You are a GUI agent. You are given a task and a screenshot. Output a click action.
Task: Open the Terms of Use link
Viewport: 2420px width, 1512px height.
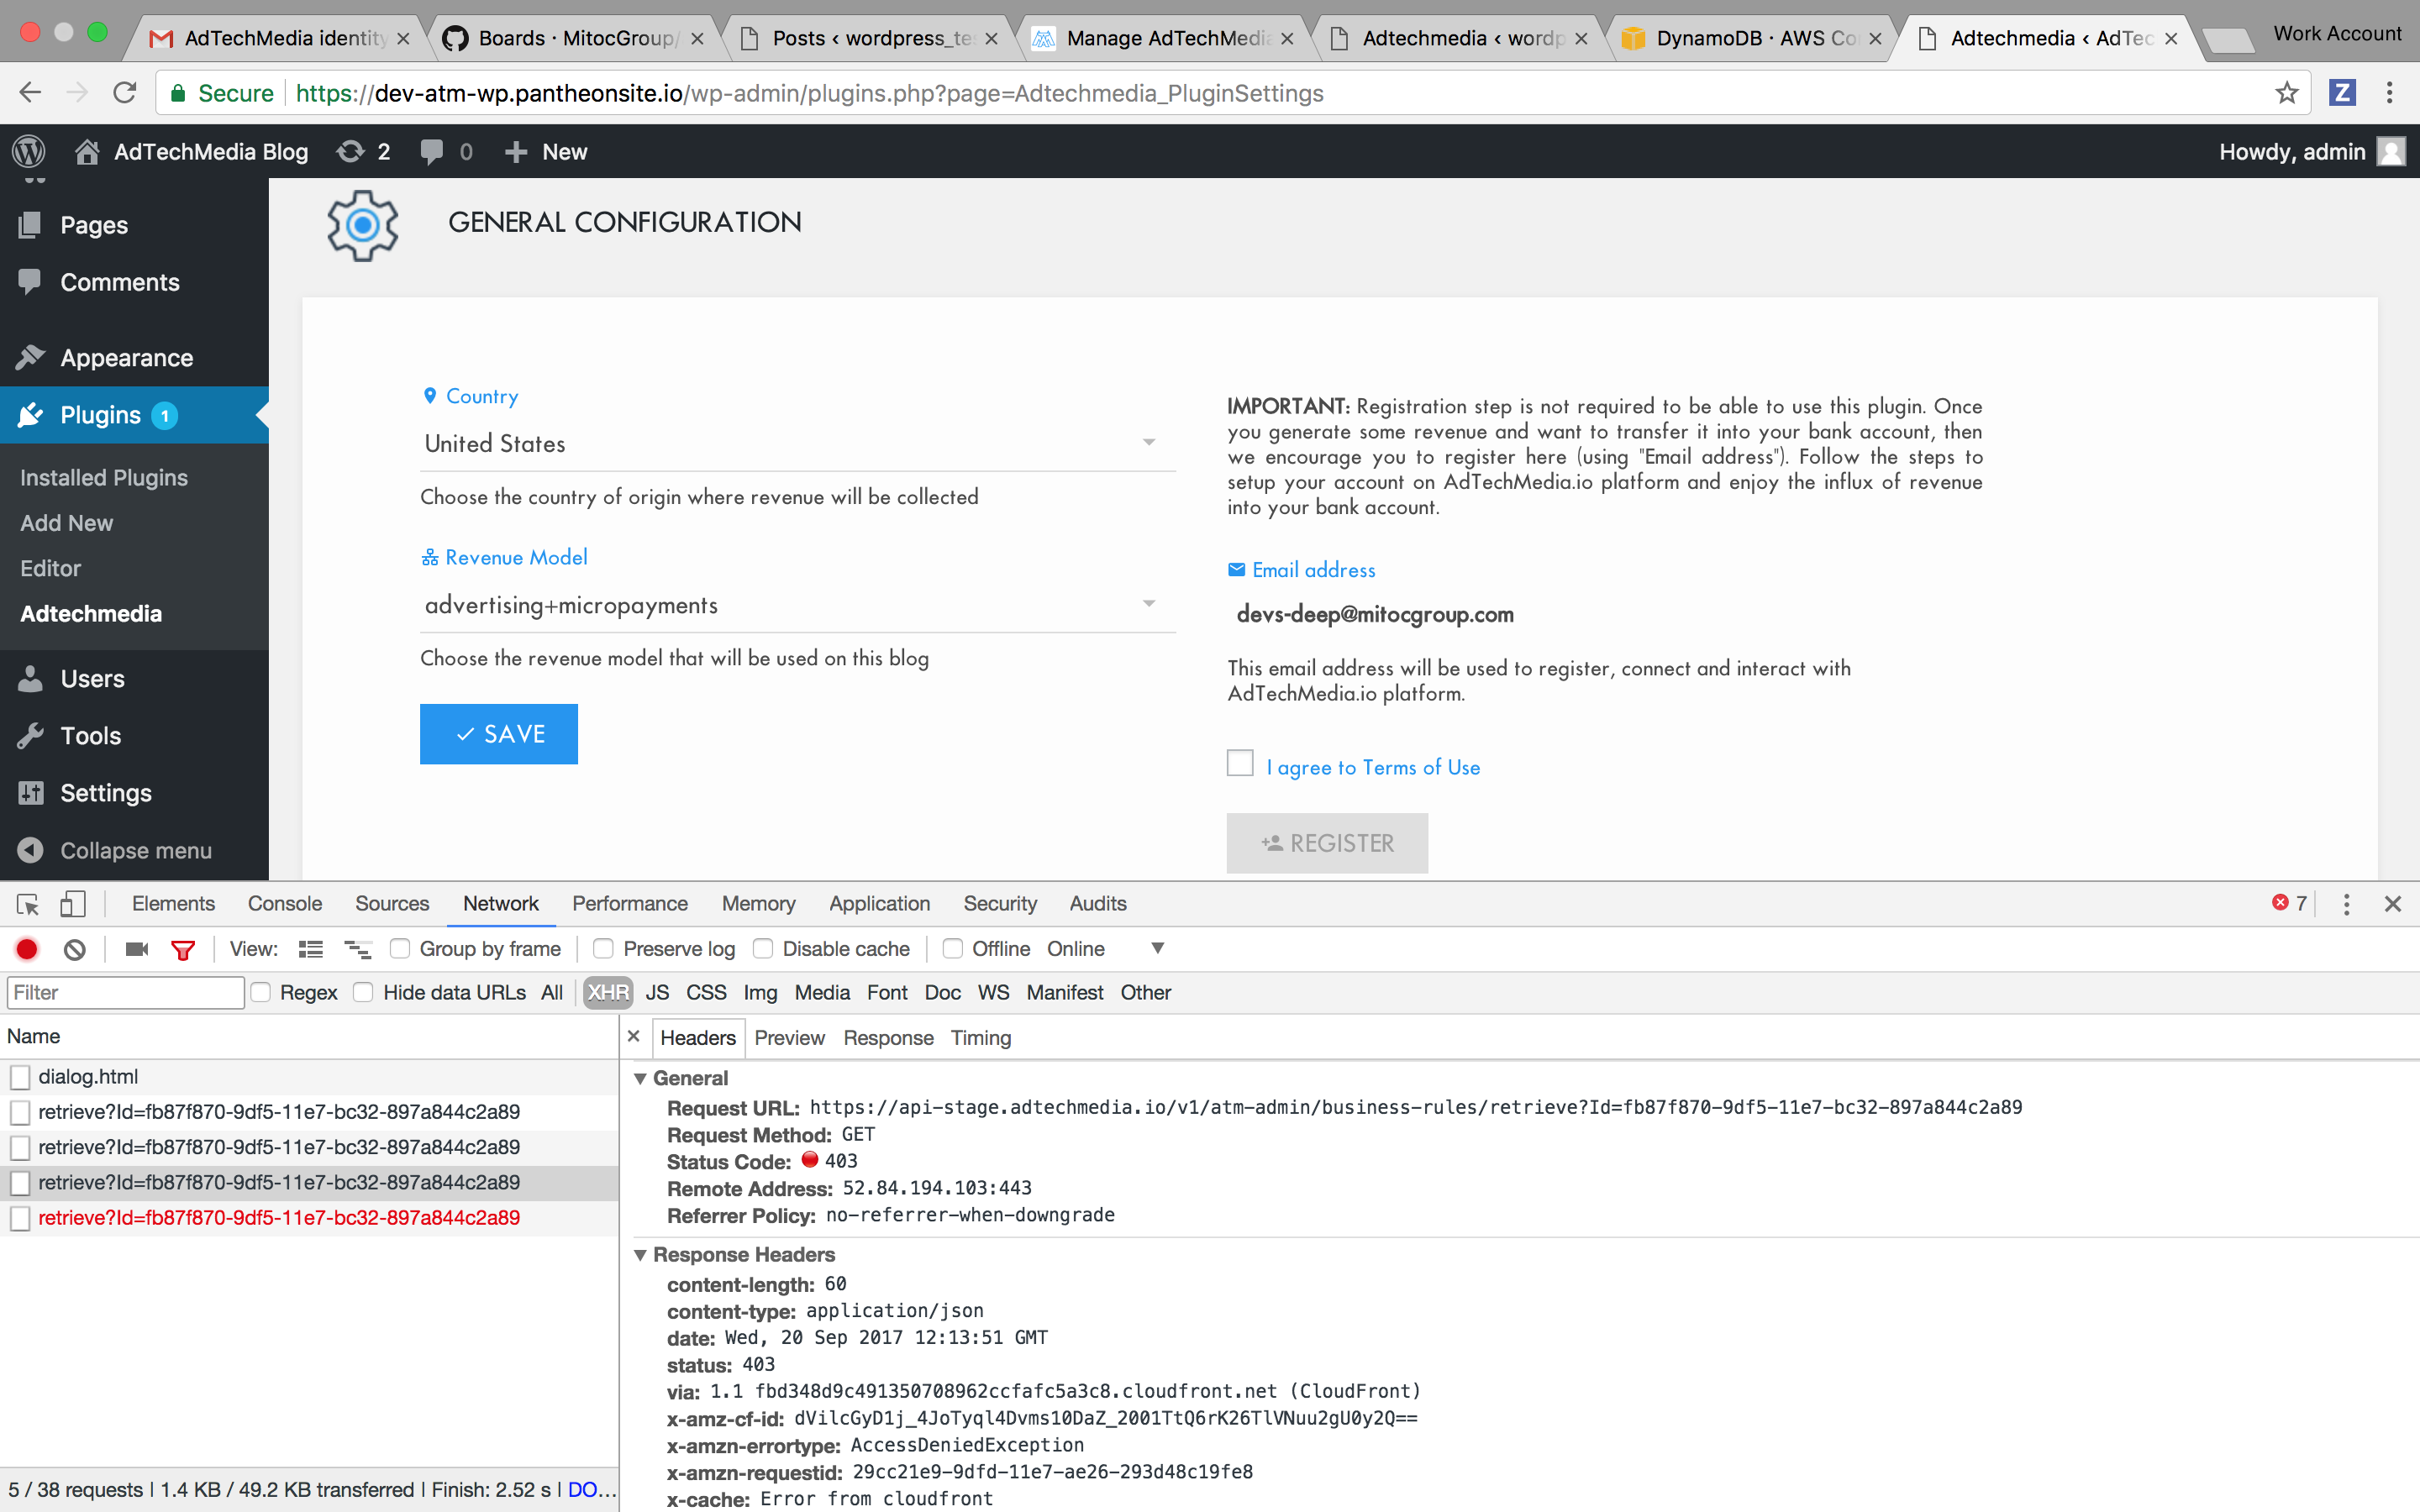[1421, 767]
